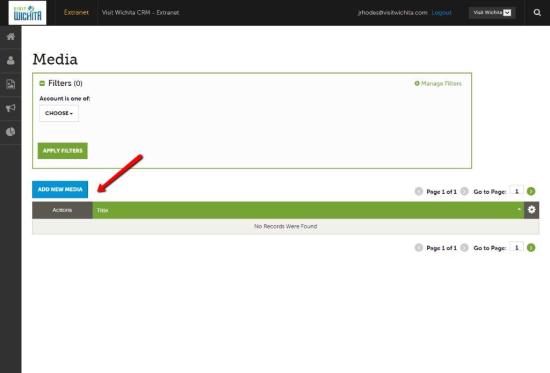Open the Manage Filters link
The height and width of the screenshot is (373, 550).
(x=438, y=84)
